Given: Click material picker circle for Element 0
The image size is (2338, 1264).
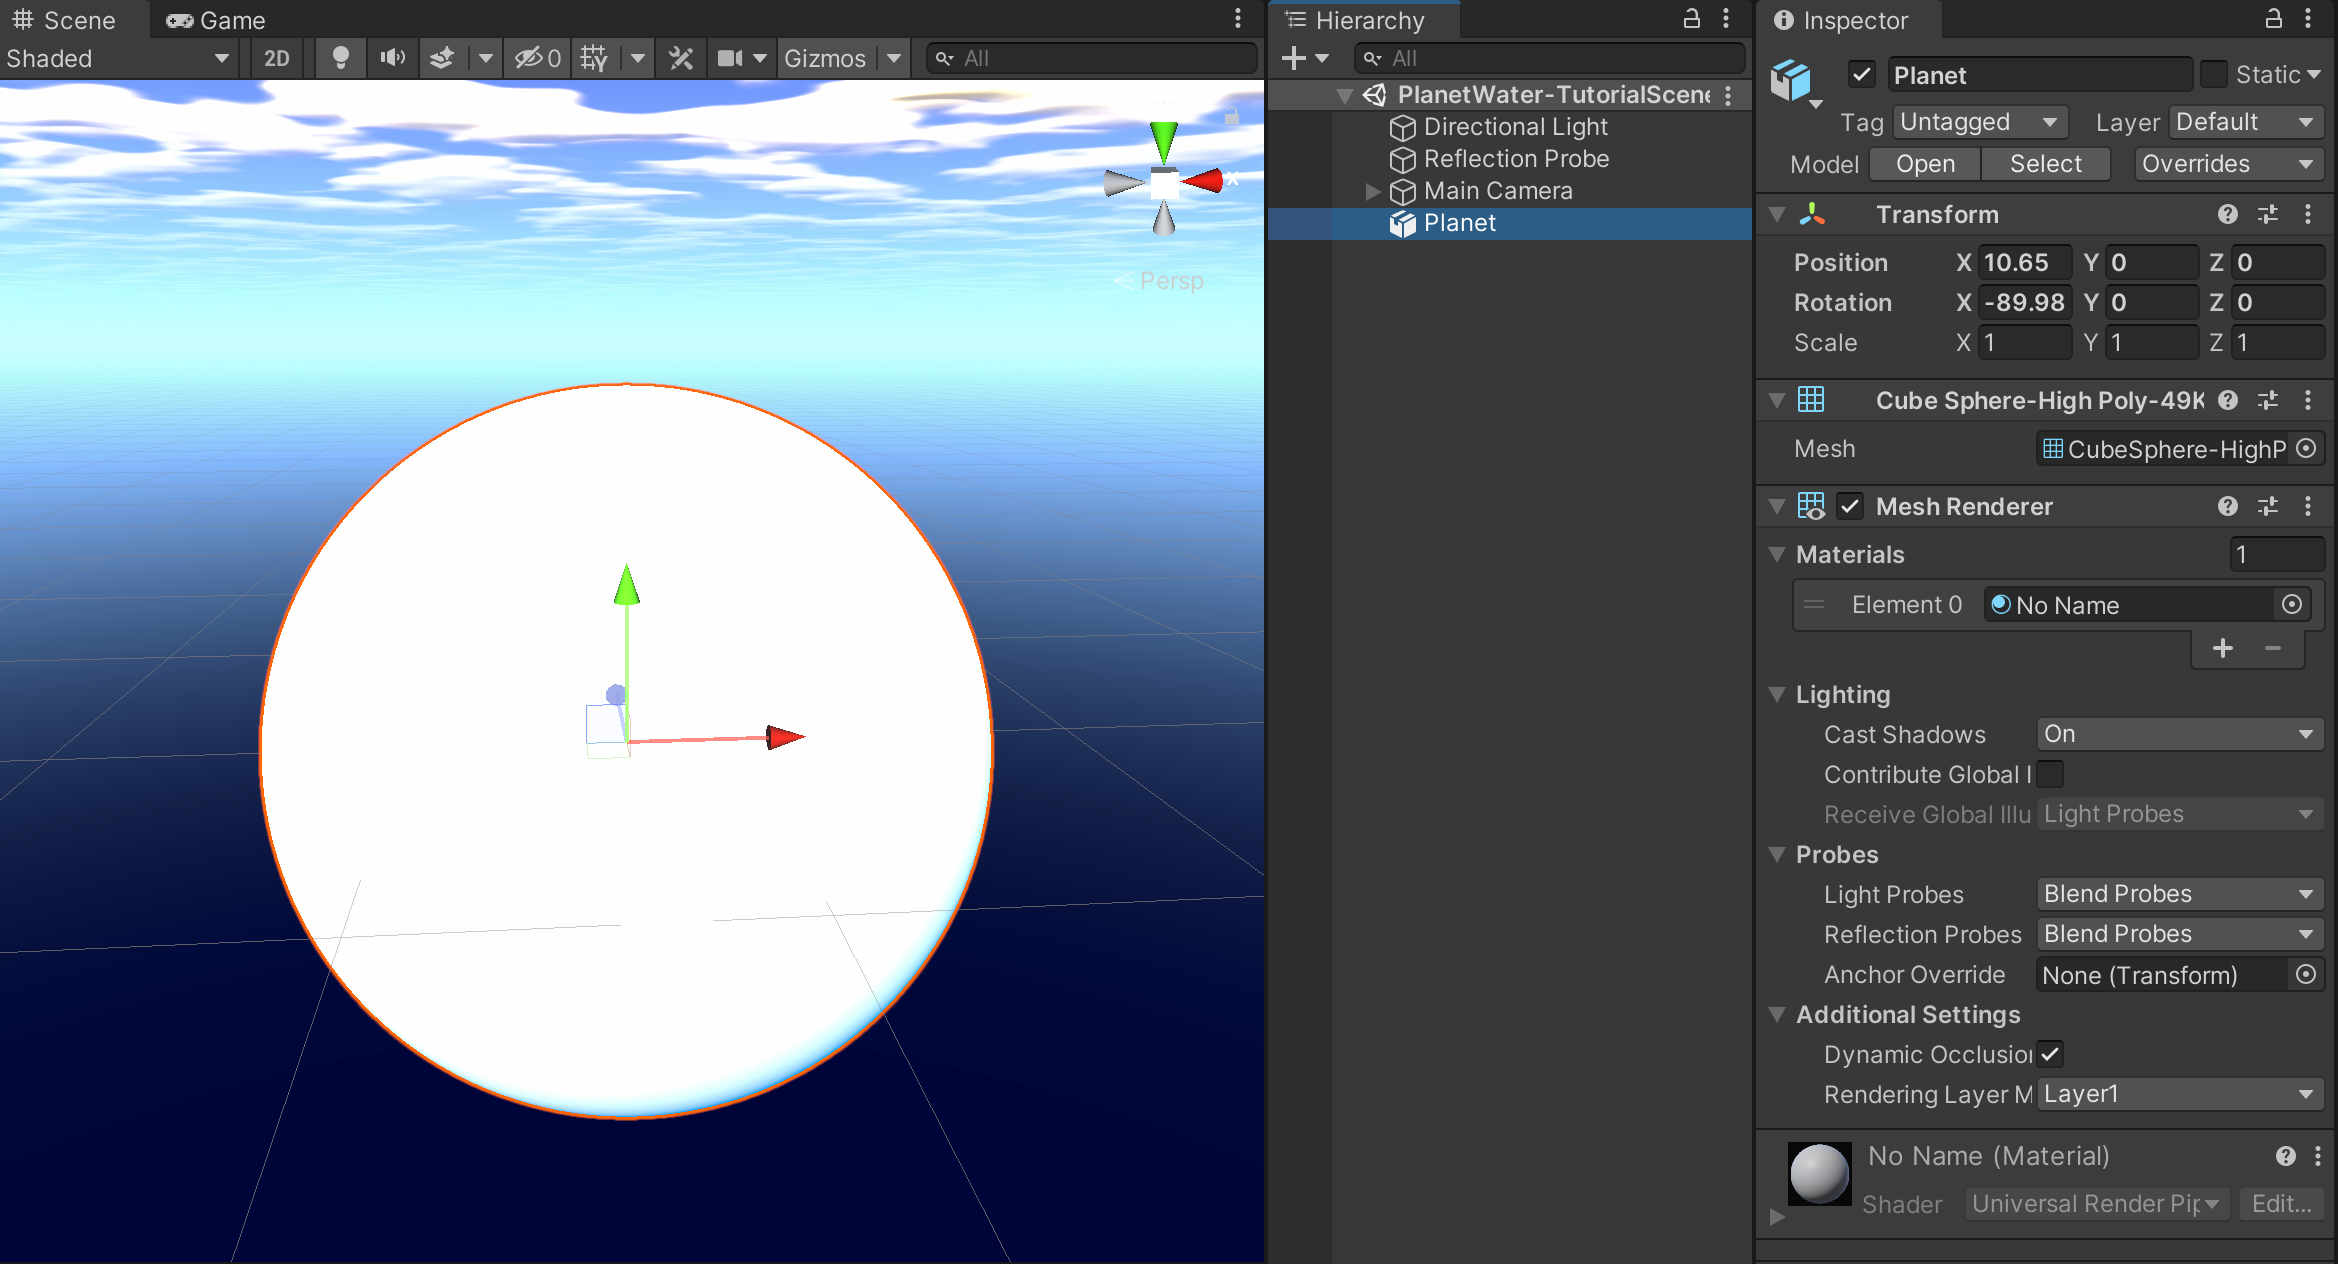Looking at the screenshot, I should pyautogui.click(x=2292, y=604).
